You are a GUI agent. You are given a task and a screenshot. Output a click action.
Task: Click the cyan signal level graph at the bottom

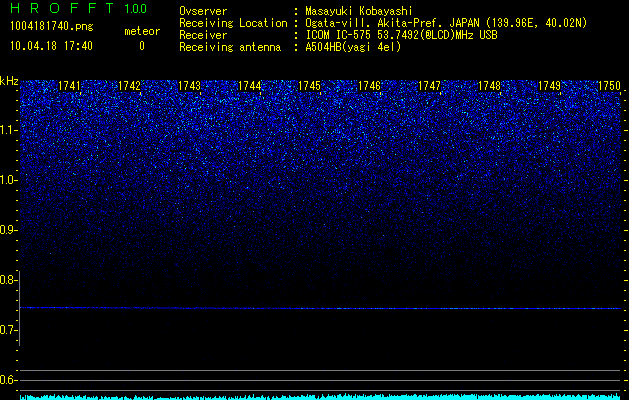click(x=320, y=397)
